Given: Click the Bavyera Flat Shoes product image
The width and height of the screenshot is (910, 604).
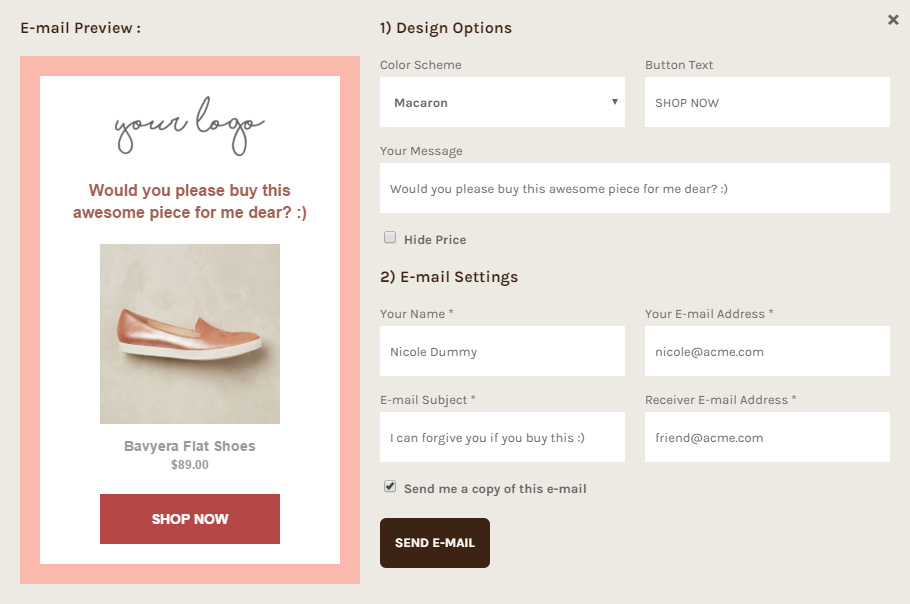Looking at the screenshot, I should [x=190, y=334].
